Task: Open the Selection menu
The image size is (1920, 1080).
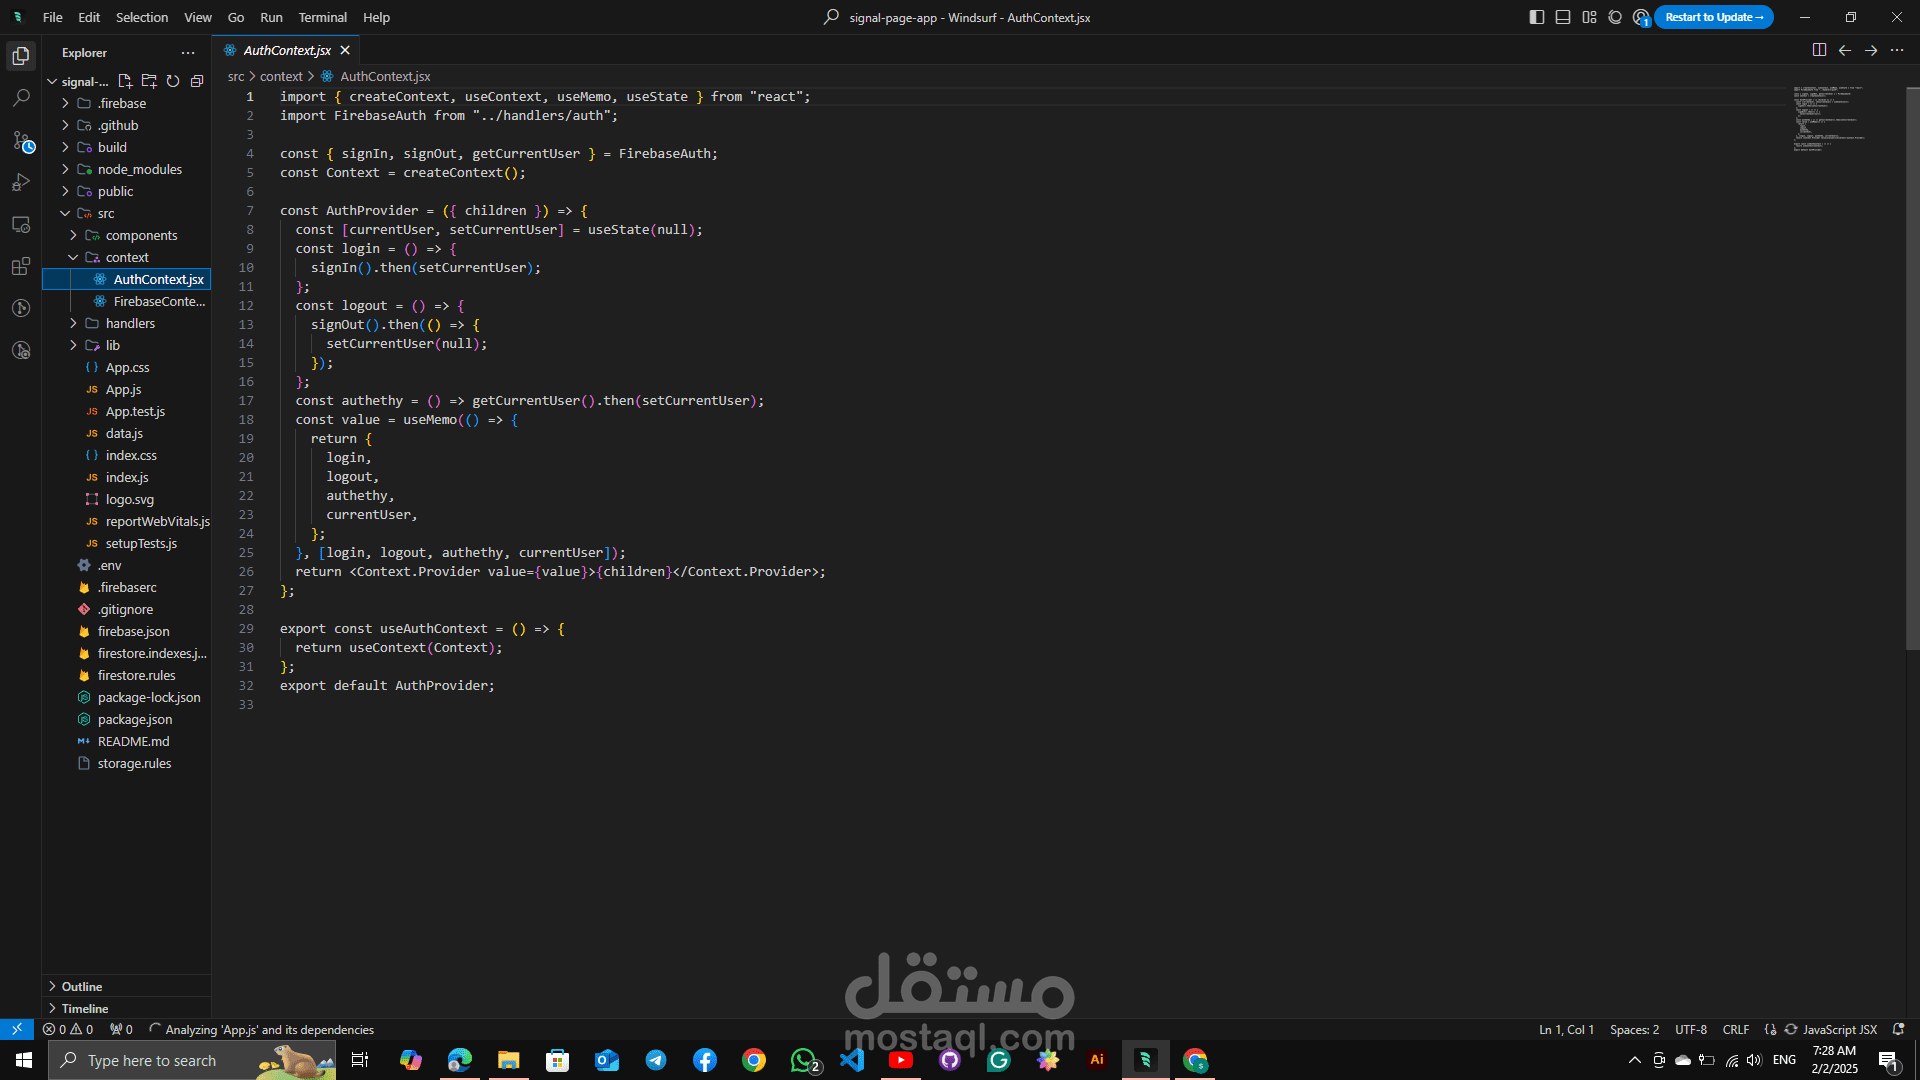Action: [x=142, y=17]
